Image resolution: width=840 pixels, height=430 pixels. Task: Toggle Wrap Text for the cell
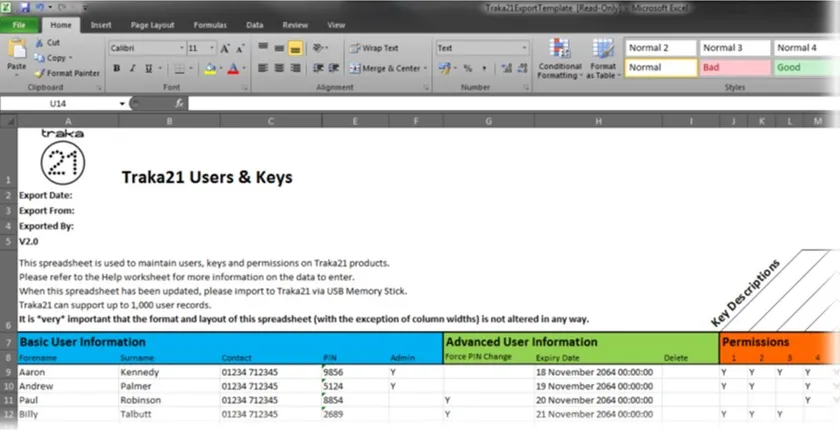pyautogui.click(x=374, y=48)
